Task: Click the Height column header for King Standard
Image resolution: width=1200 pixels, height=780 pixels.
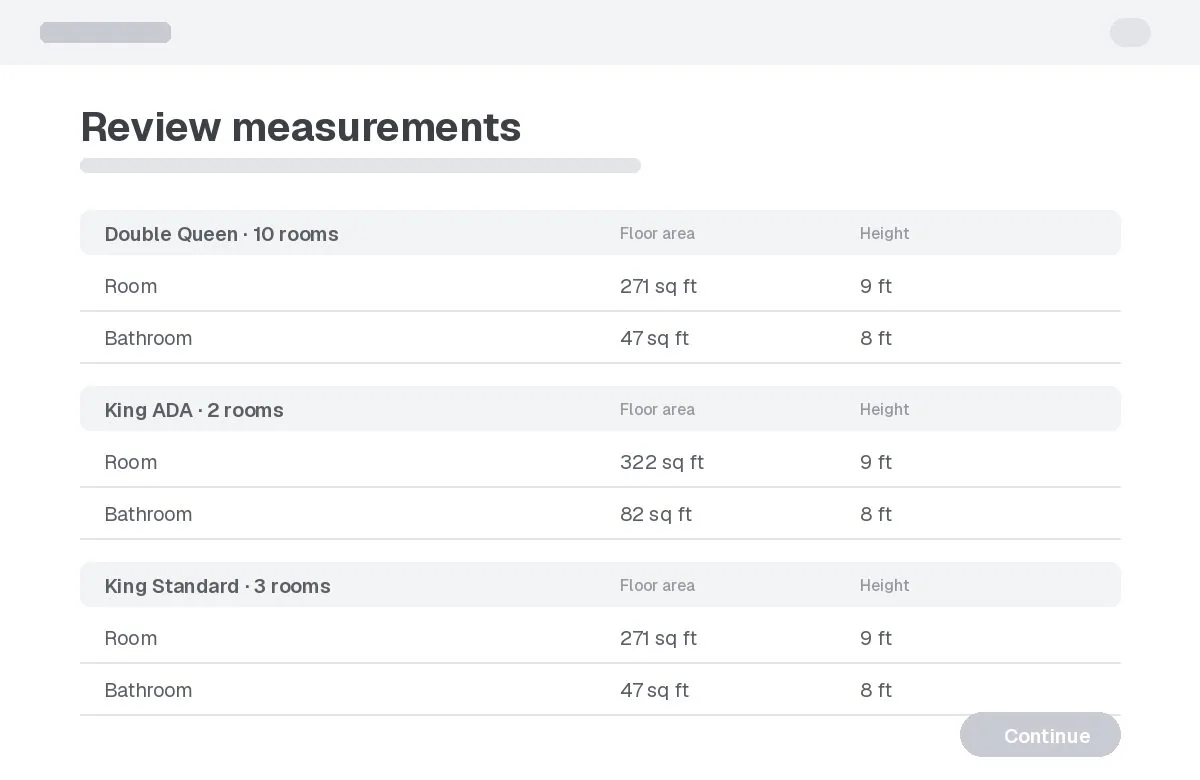Action: coord(885,586)
